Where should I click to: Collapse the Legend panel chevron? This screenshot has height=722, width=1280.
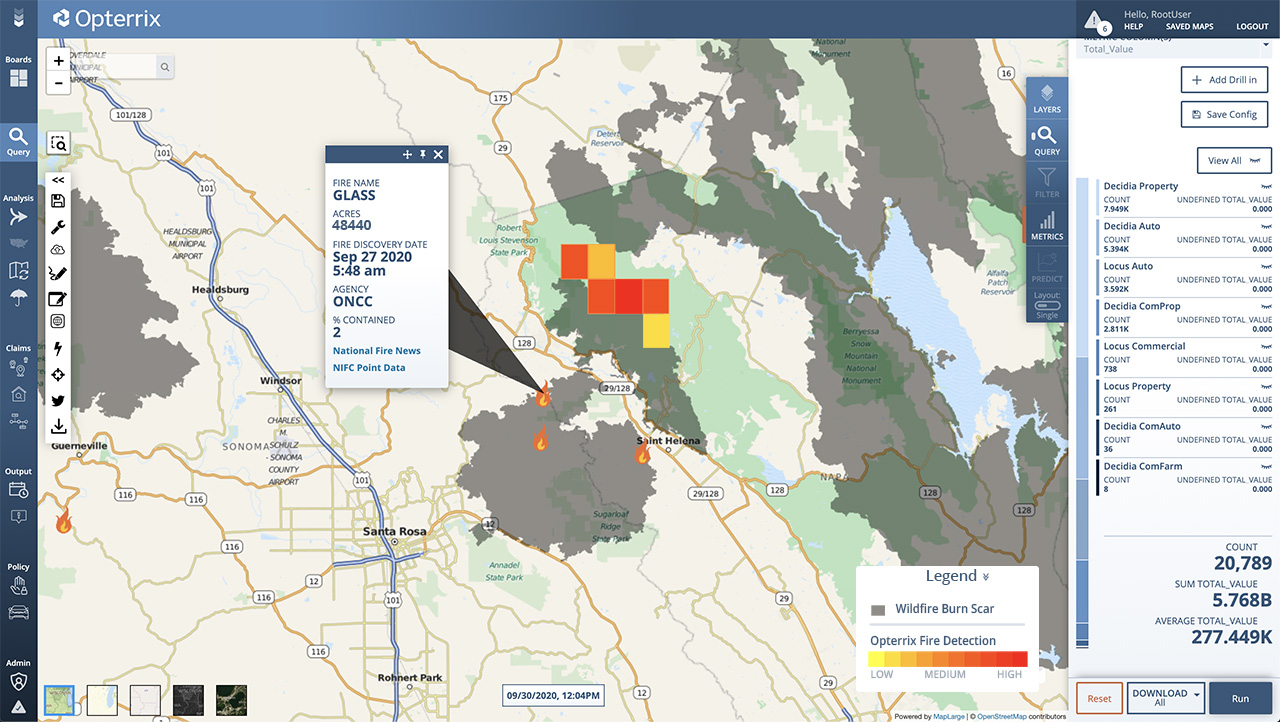(x=986, y=577)
